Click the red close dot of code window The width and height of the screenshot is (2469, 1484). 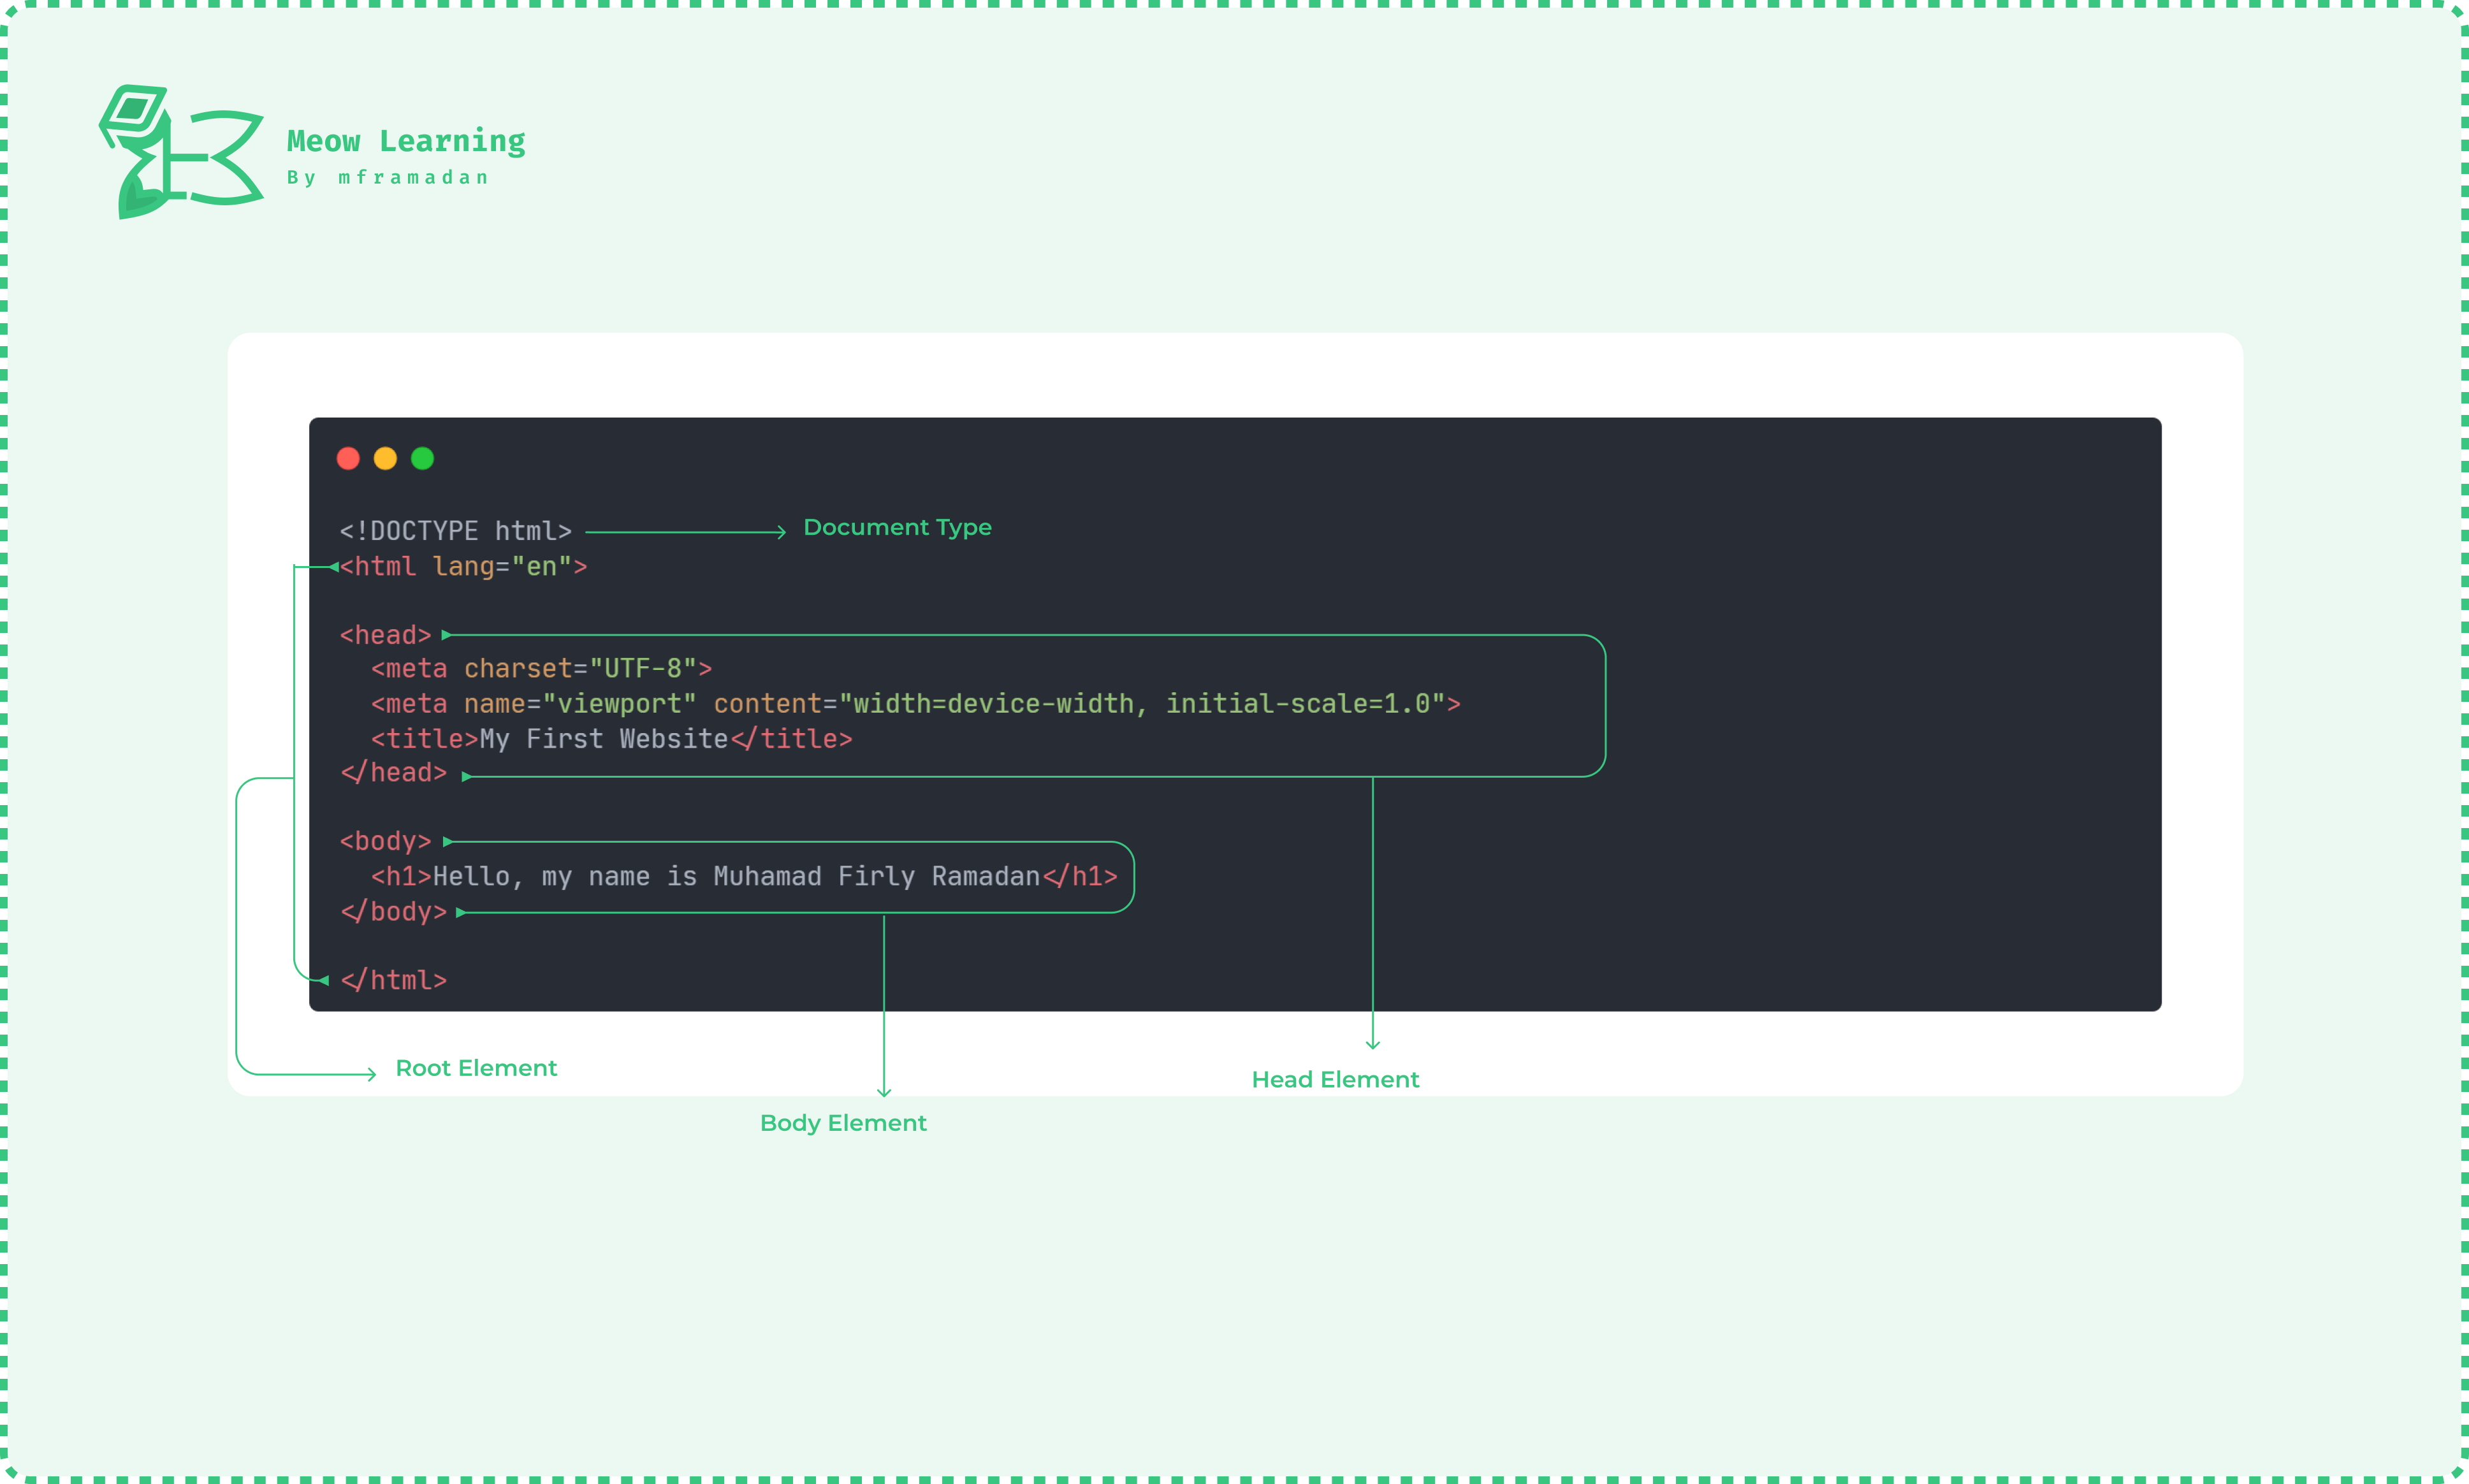(x=348, y=458)
